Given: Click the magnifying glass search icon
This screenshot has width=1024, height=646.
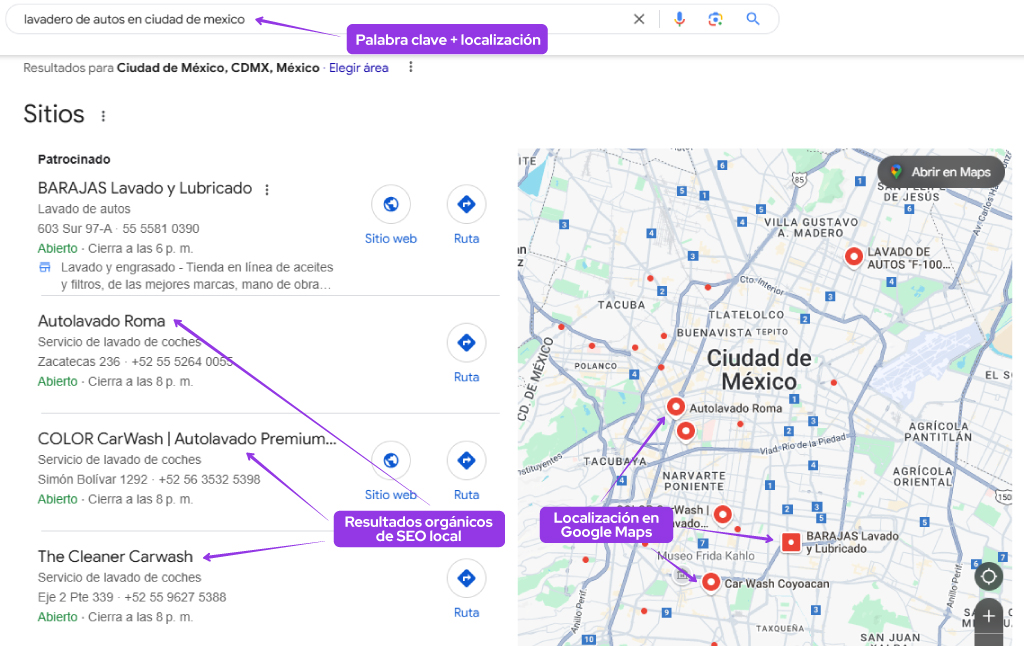Looking at the screenshot, I should pos(753,19).
